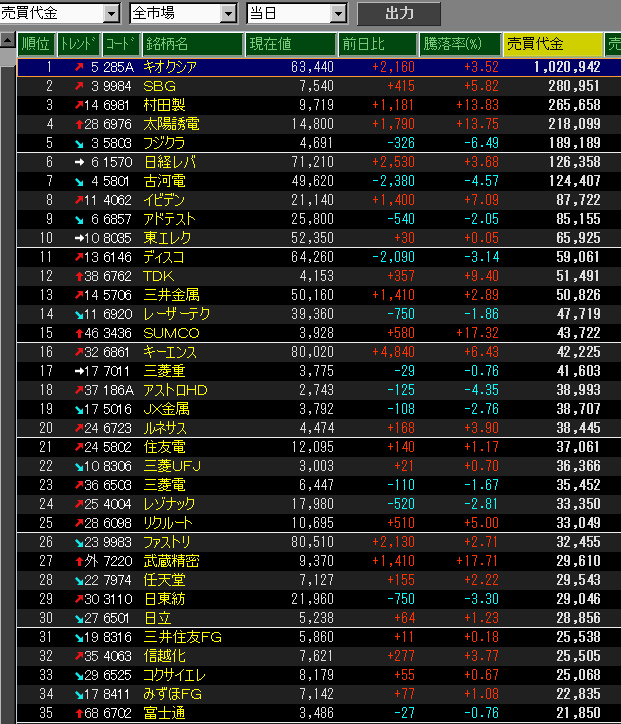Select the アストロHD stock name
Viewport: 621px width, 724px height.
175,390
